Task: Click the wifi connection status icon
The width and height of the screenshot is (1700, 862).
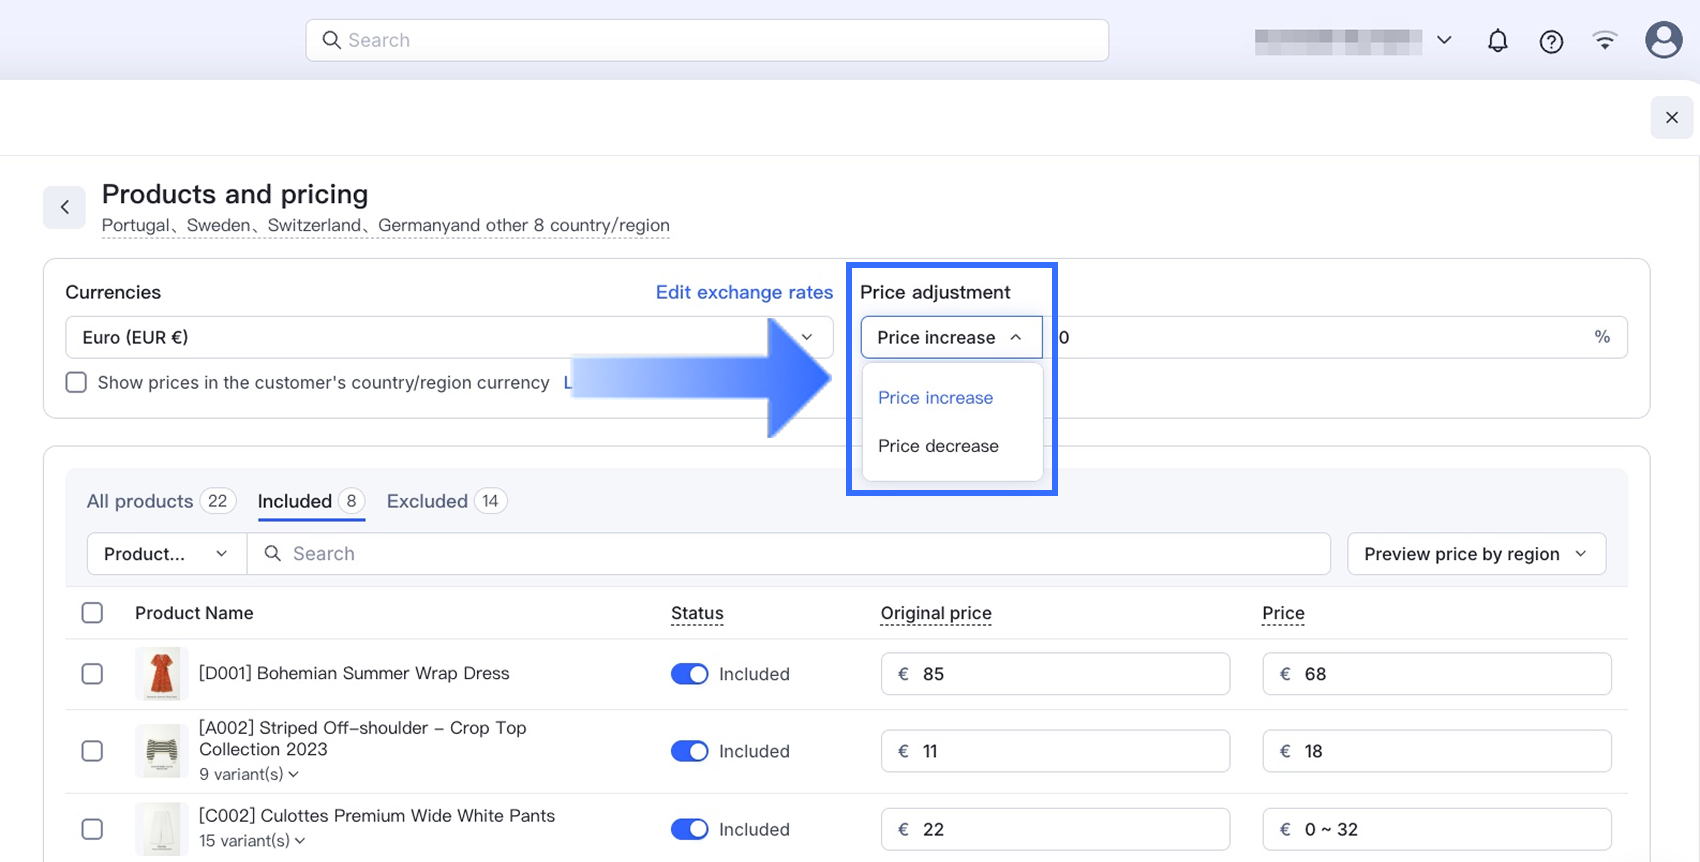Action: point(1605,41)
